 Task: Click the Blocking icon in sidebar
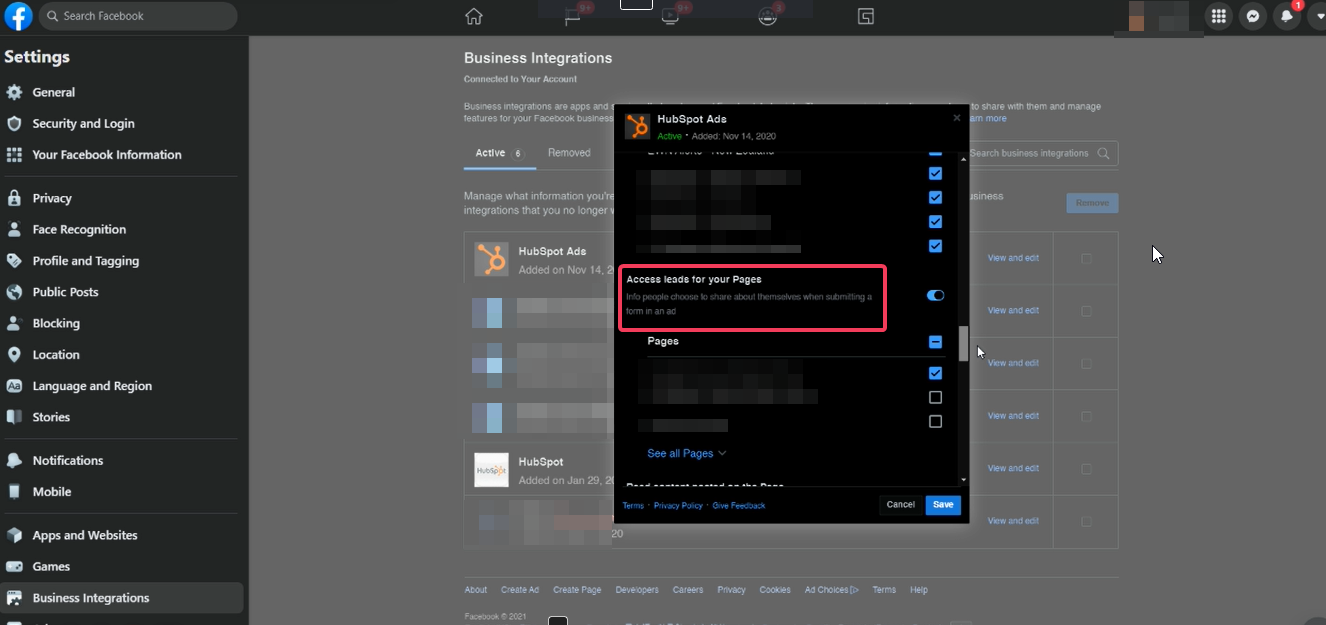click(14, 323)
